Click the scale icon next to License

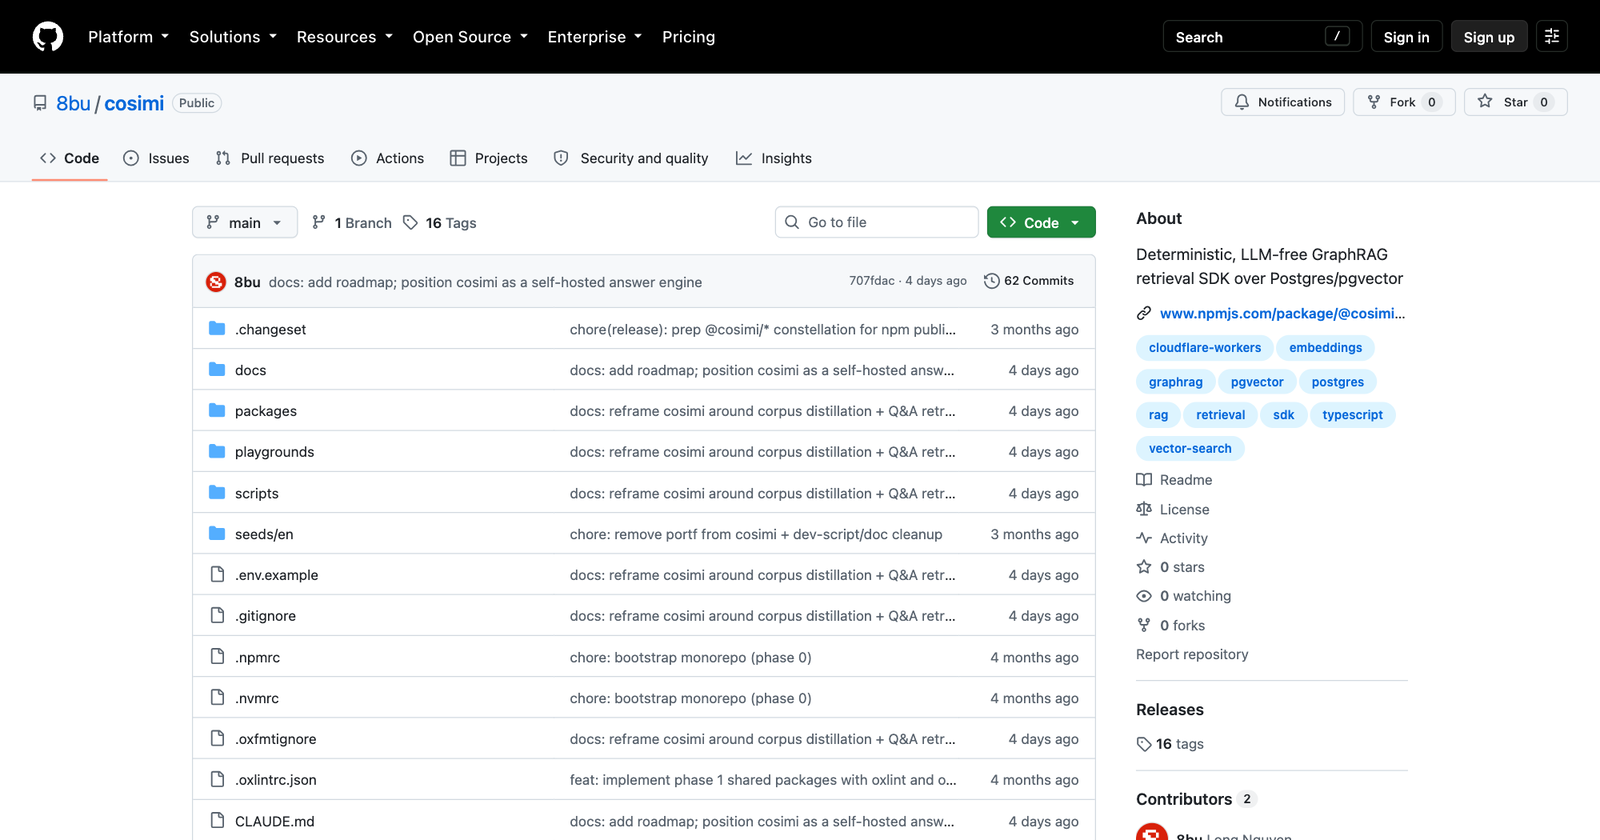coord(1144,509)
